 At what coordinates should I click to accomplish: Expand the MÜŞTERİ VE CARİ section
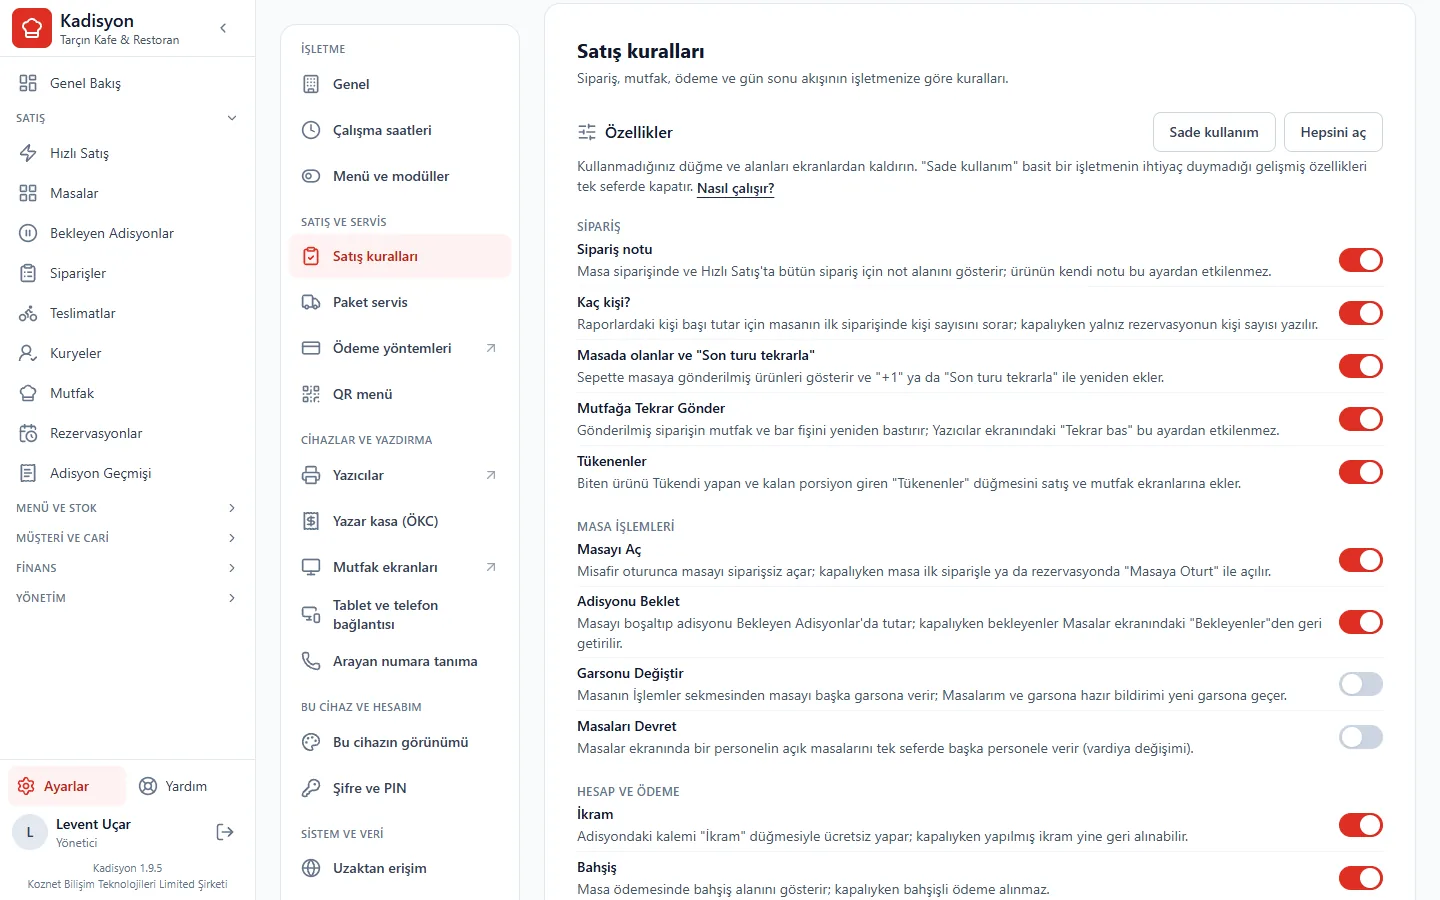127,538
